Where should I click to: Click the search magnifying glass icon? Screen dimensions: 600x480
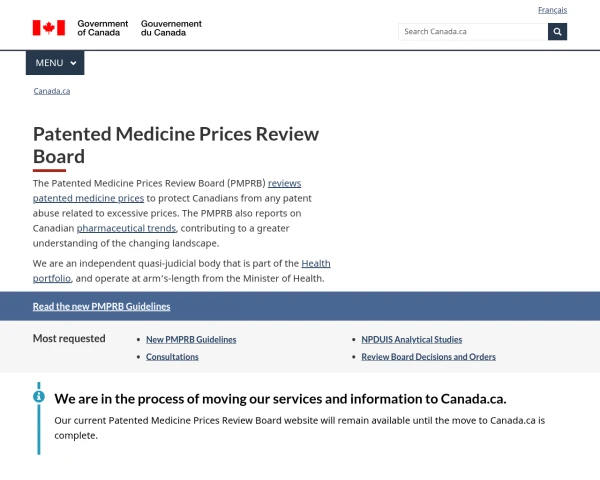coord(557,31)
